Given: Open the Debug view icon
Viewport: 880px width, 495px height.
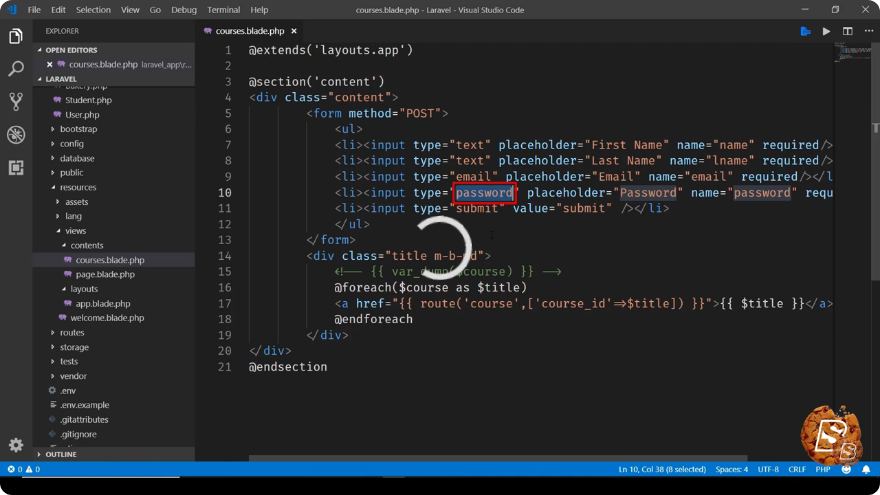Looking at the screenshot, I should [16, 135].
